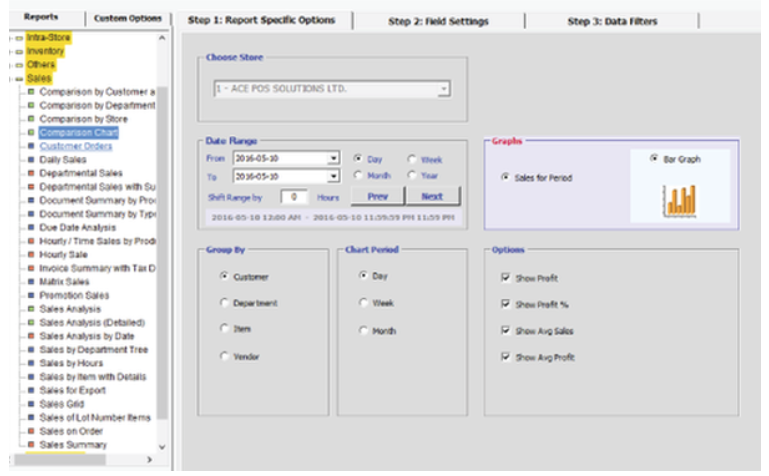The image size is (769, 476).
Task: Click the icon beside Sales by Hours
Action: coord(31,363)
